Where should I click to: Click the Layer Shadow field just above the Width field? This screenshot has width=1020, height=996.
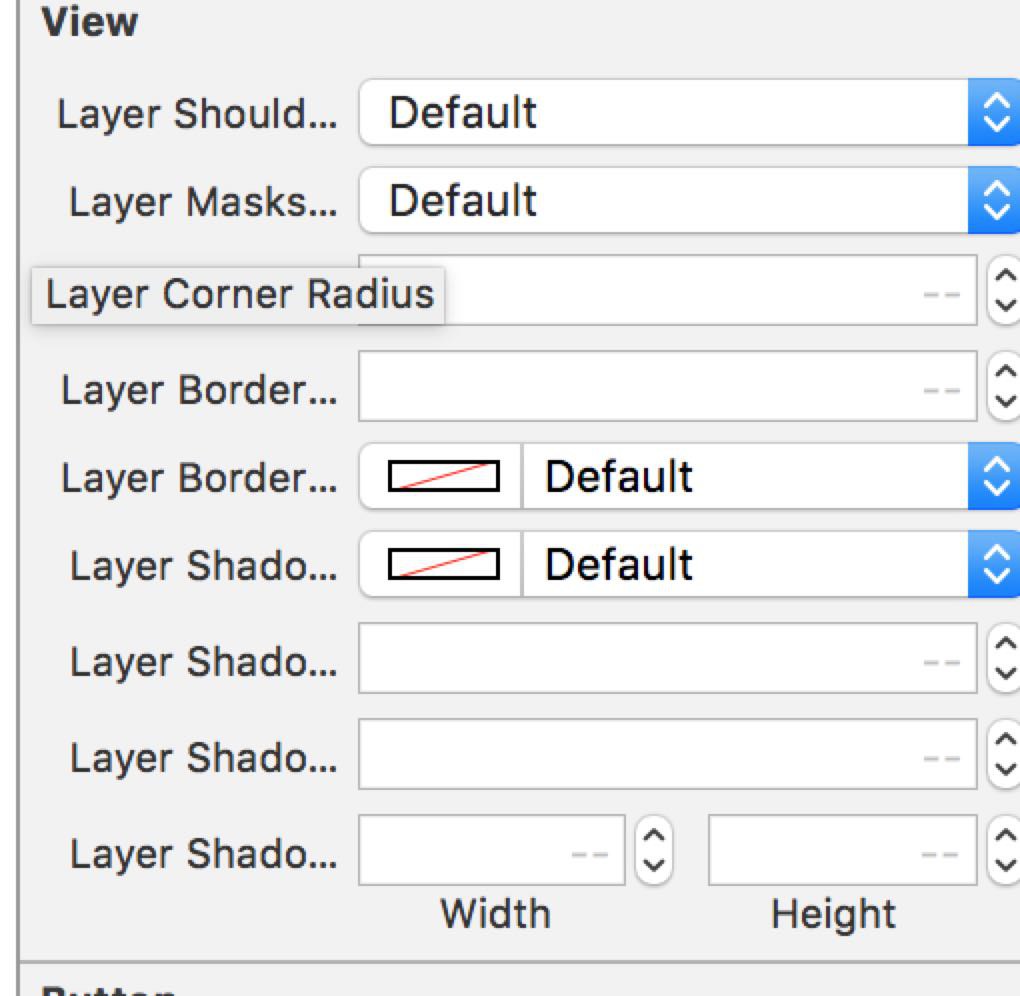pos(667,754)
